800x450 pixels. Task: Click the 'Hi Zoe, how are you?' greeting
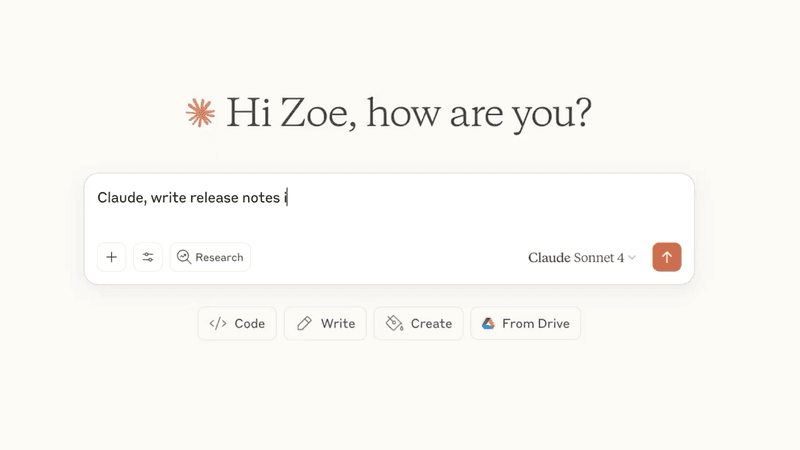pos(409,113)
